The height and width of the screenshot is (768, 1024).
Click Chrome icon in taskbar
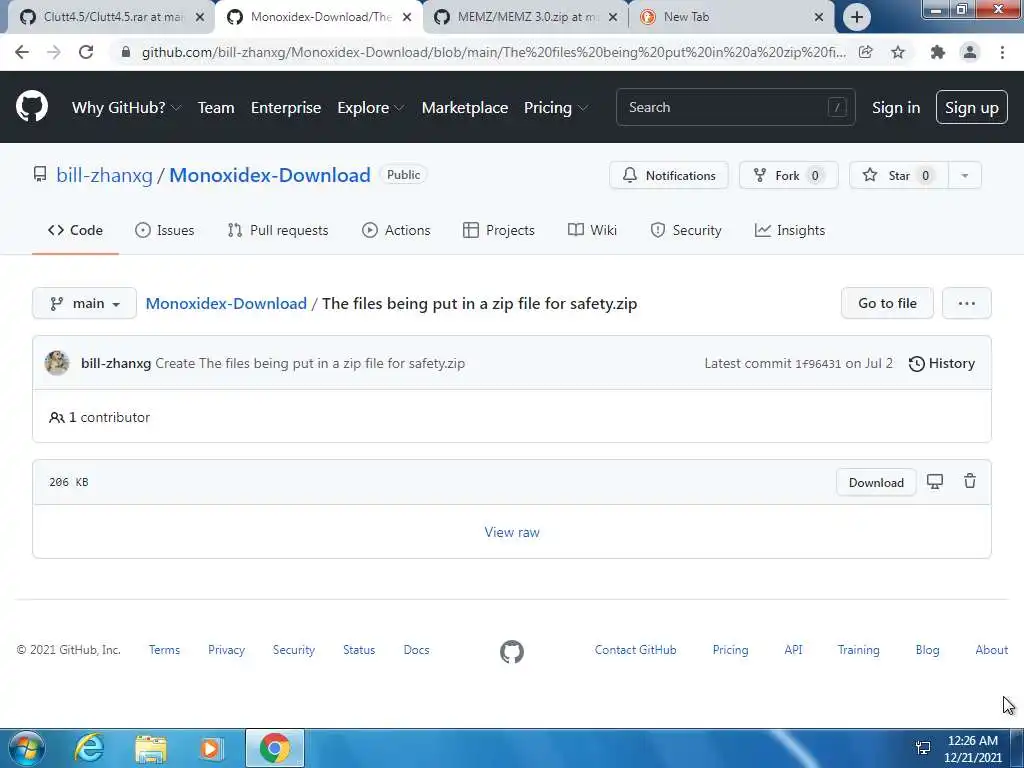pos(275,748)
